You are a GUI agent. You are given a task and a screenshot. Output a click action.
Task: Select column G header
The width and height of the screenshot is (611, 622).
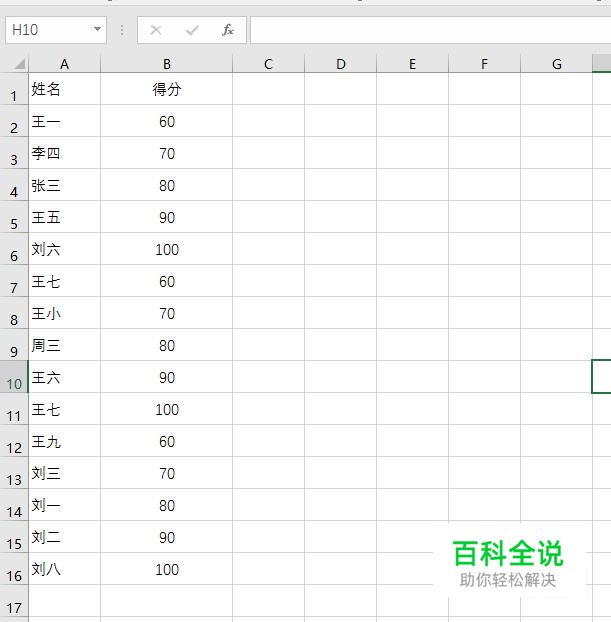557,64
